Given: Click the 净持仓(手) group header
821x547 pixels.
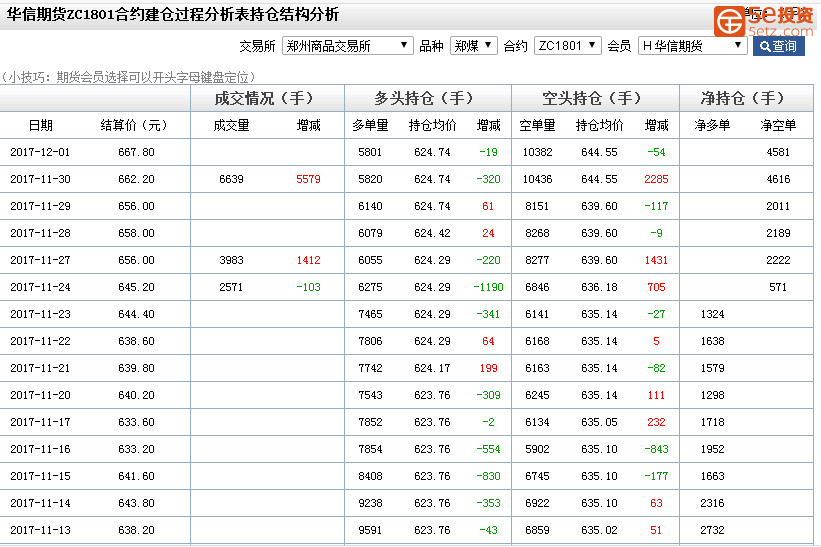Looking at the screenshot, I should 745,98.
